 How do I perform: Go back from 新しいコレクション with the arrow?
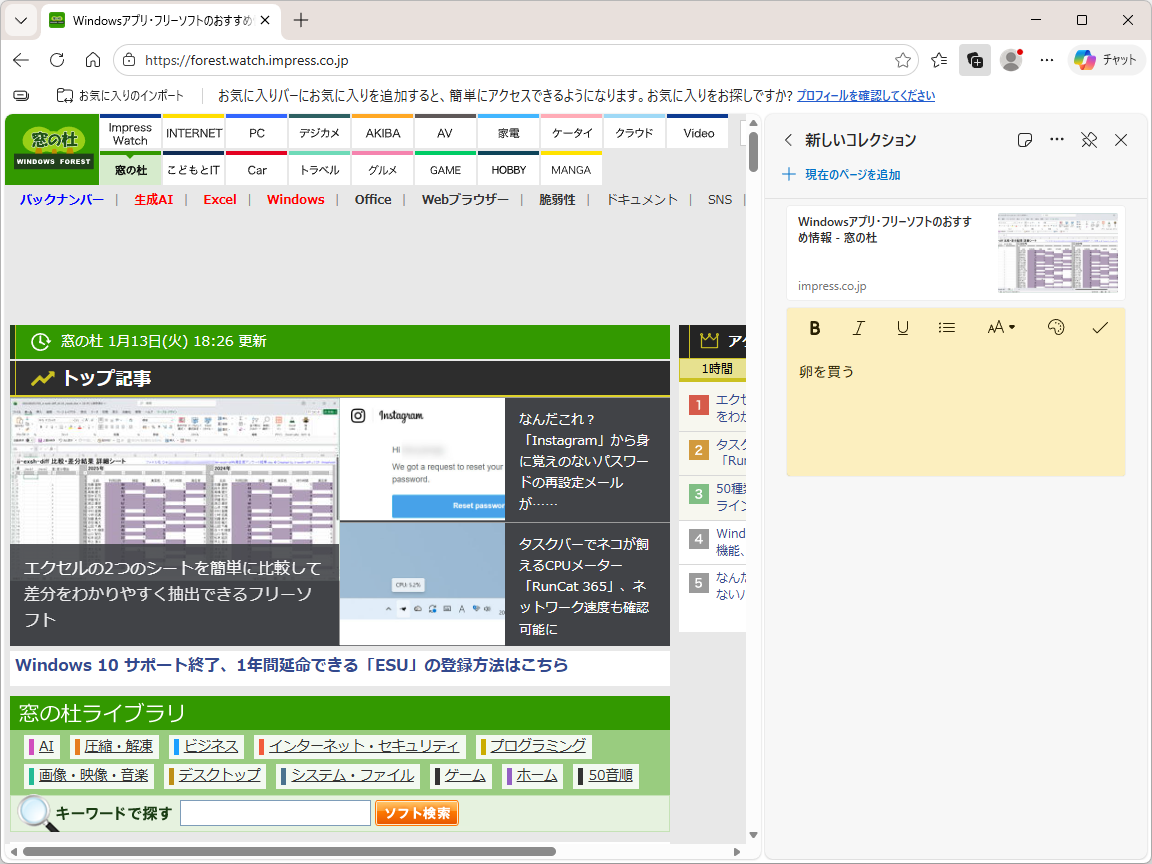coord(789,140)
